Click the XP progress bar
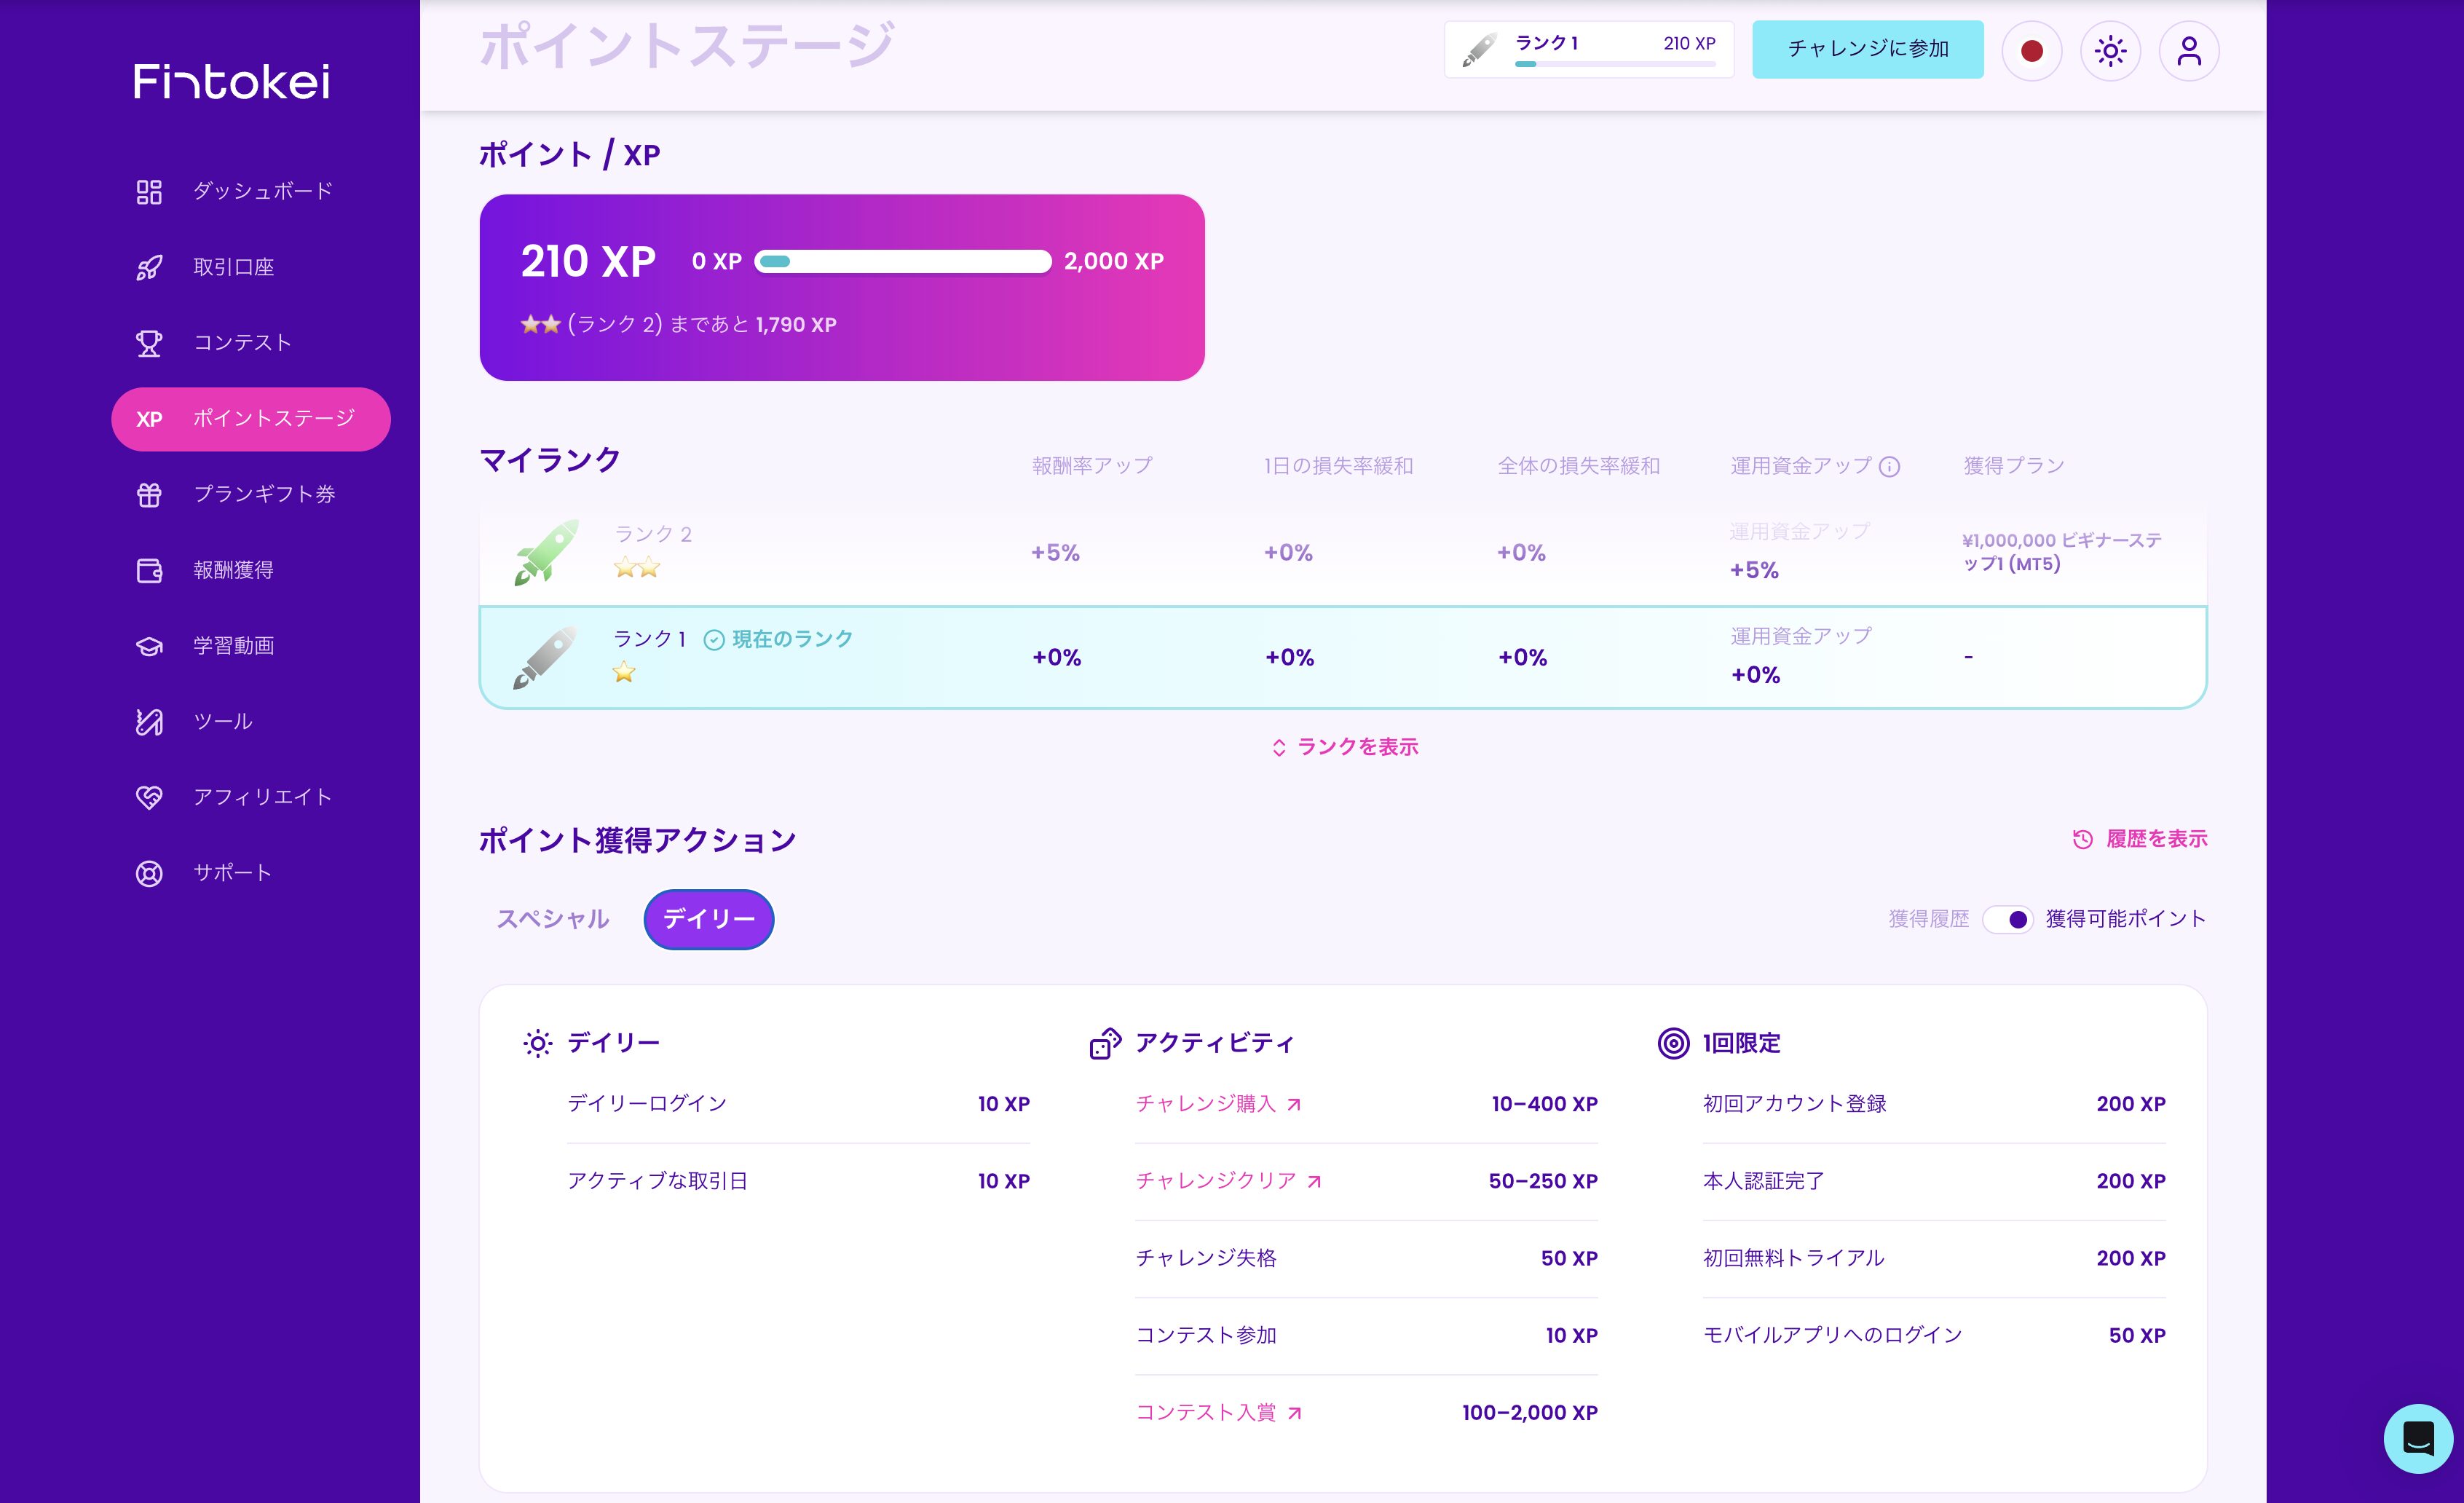Screen dimensions: 2464x1503 pos(902,262)
